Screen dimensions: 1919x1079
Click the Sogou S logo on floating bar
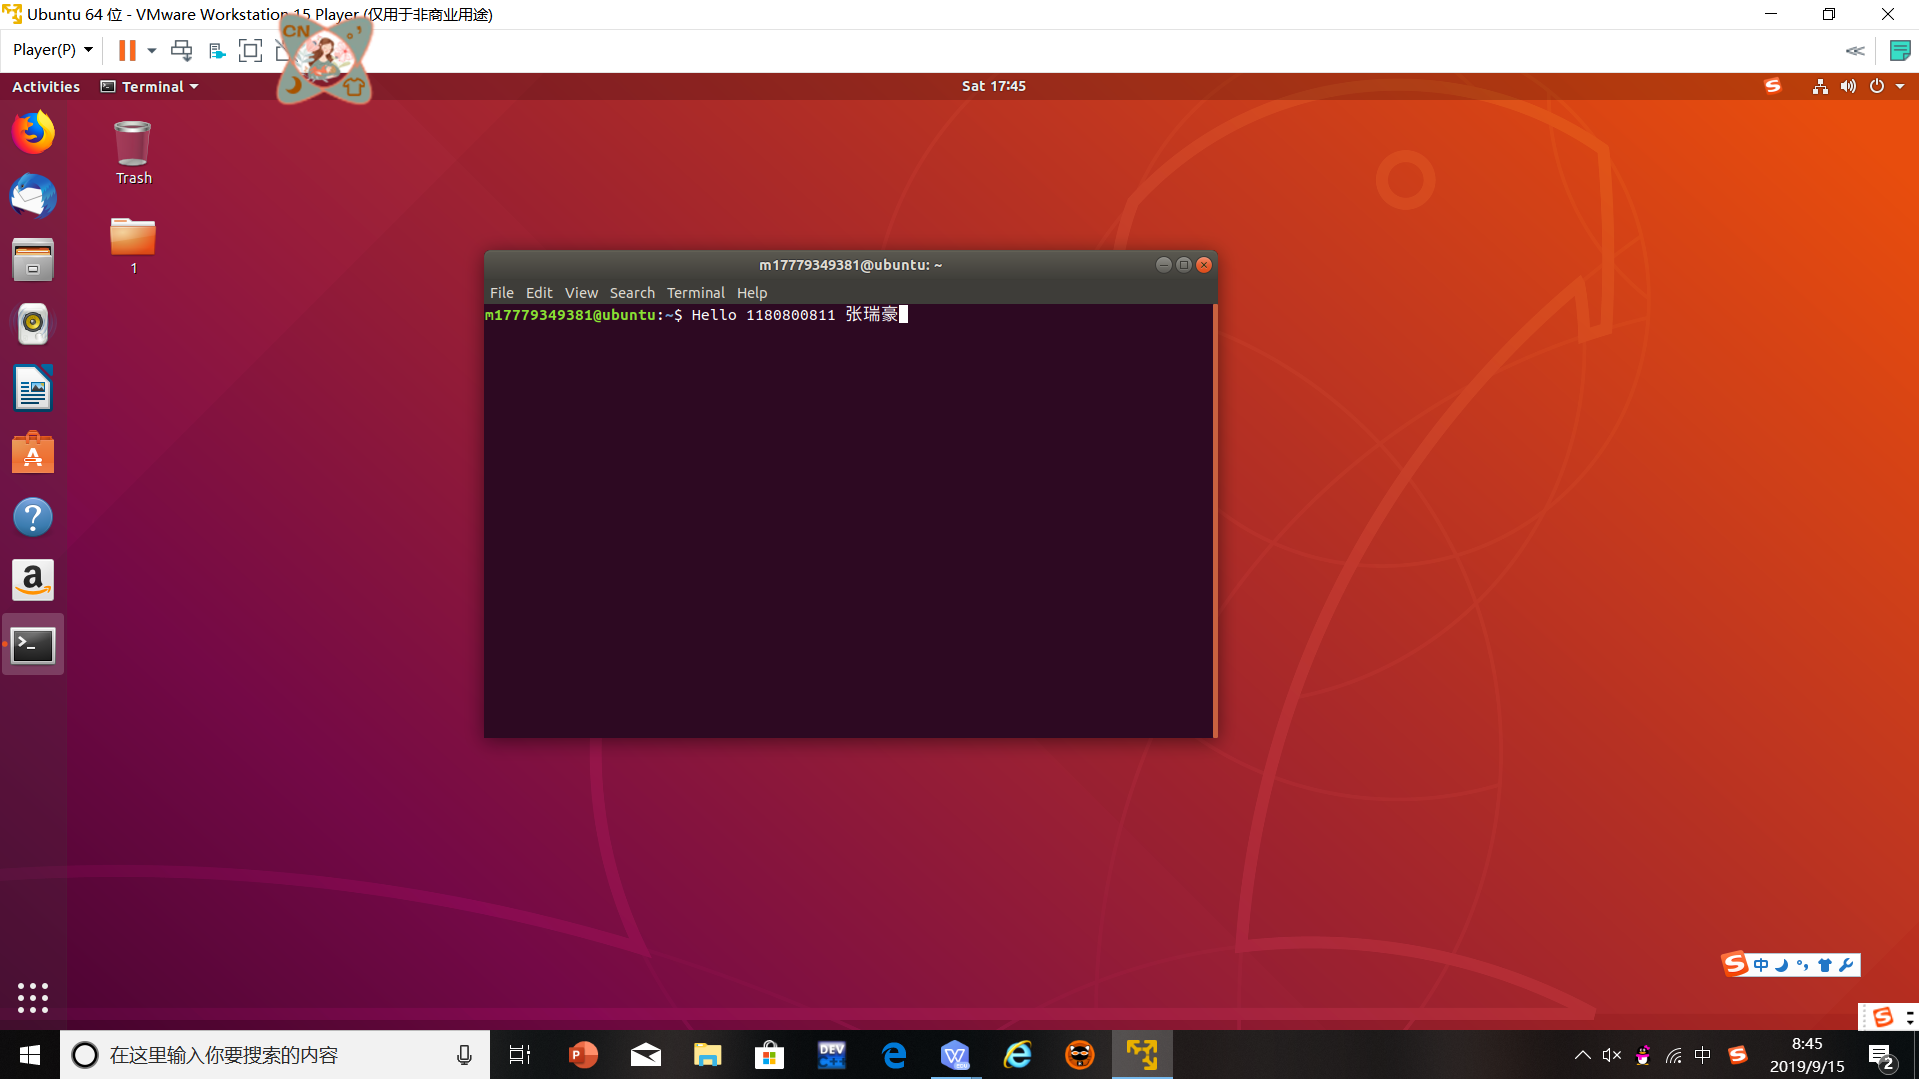tap(1735, 964)
